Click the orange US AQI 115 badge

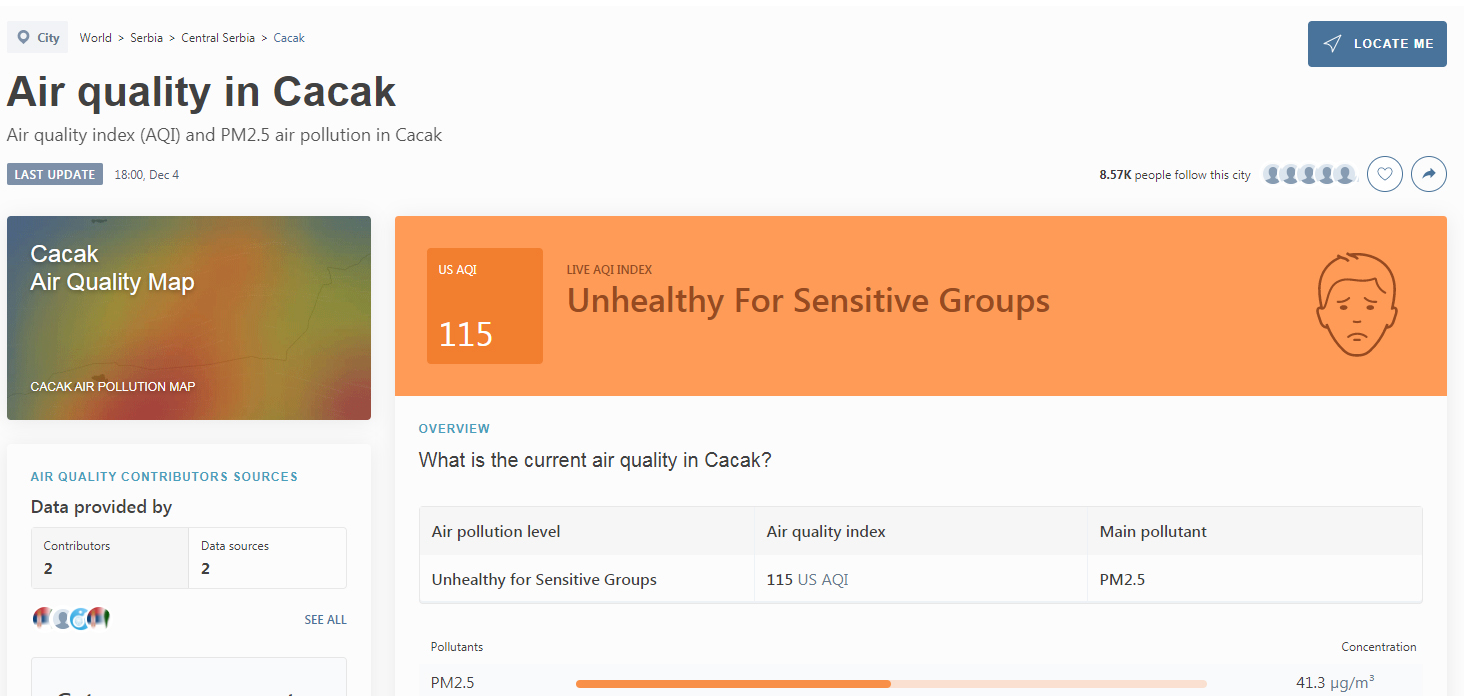(485, 306)
